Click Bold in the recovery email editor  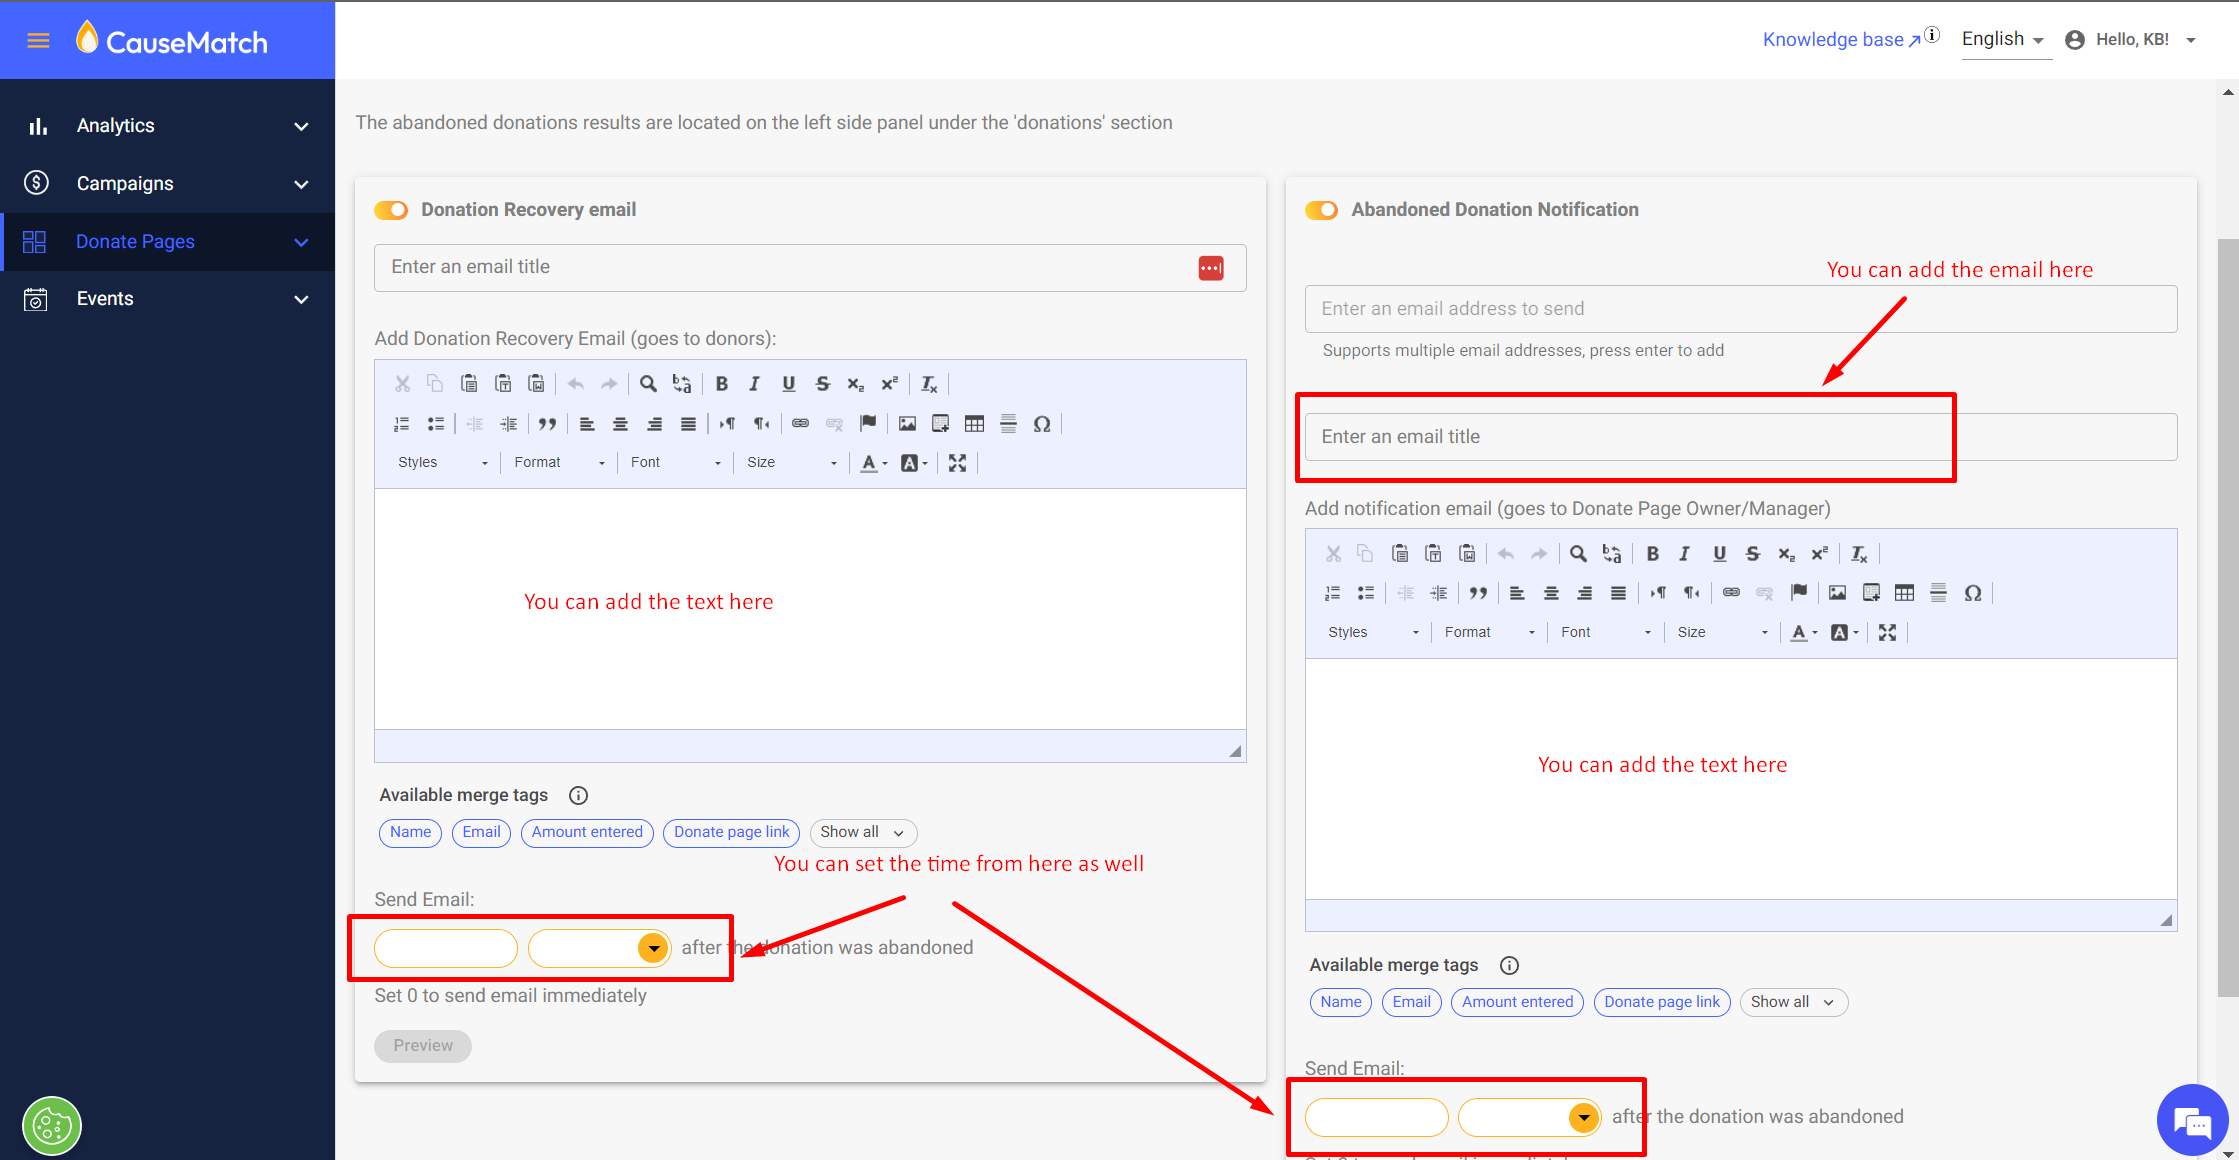pos(721,384)
